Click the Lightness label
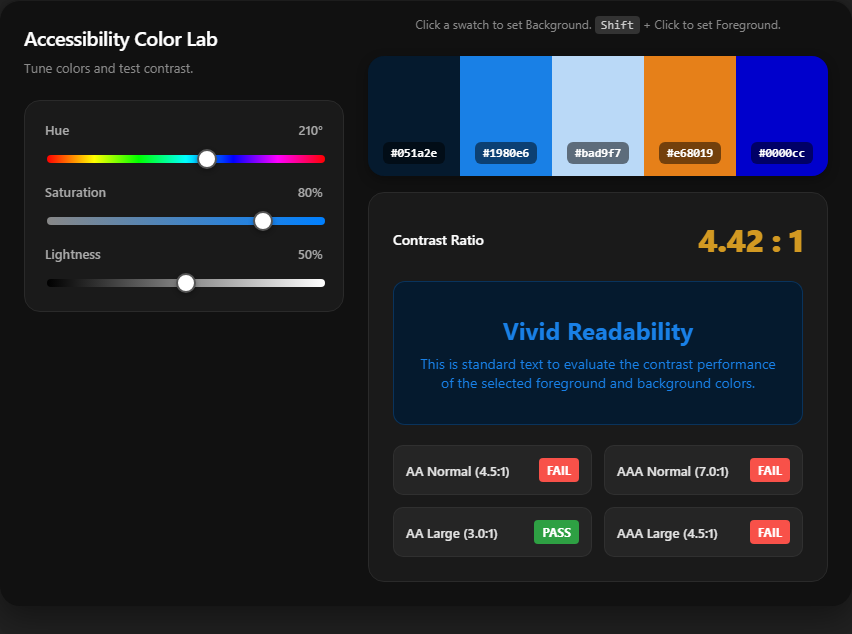Image resolution: width=852 pixels, height=634 pixels. coord(73,255)
